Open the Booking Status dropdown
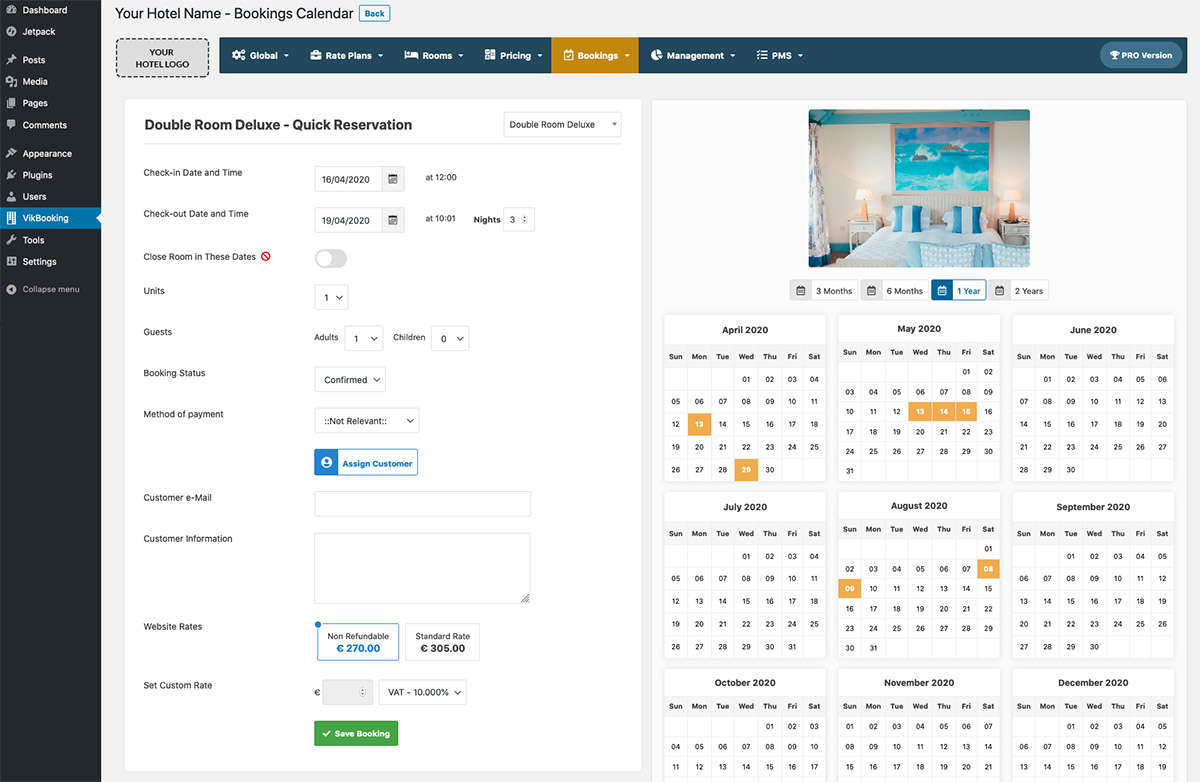This screenshot has height=782, width=1200. (349, 379)
